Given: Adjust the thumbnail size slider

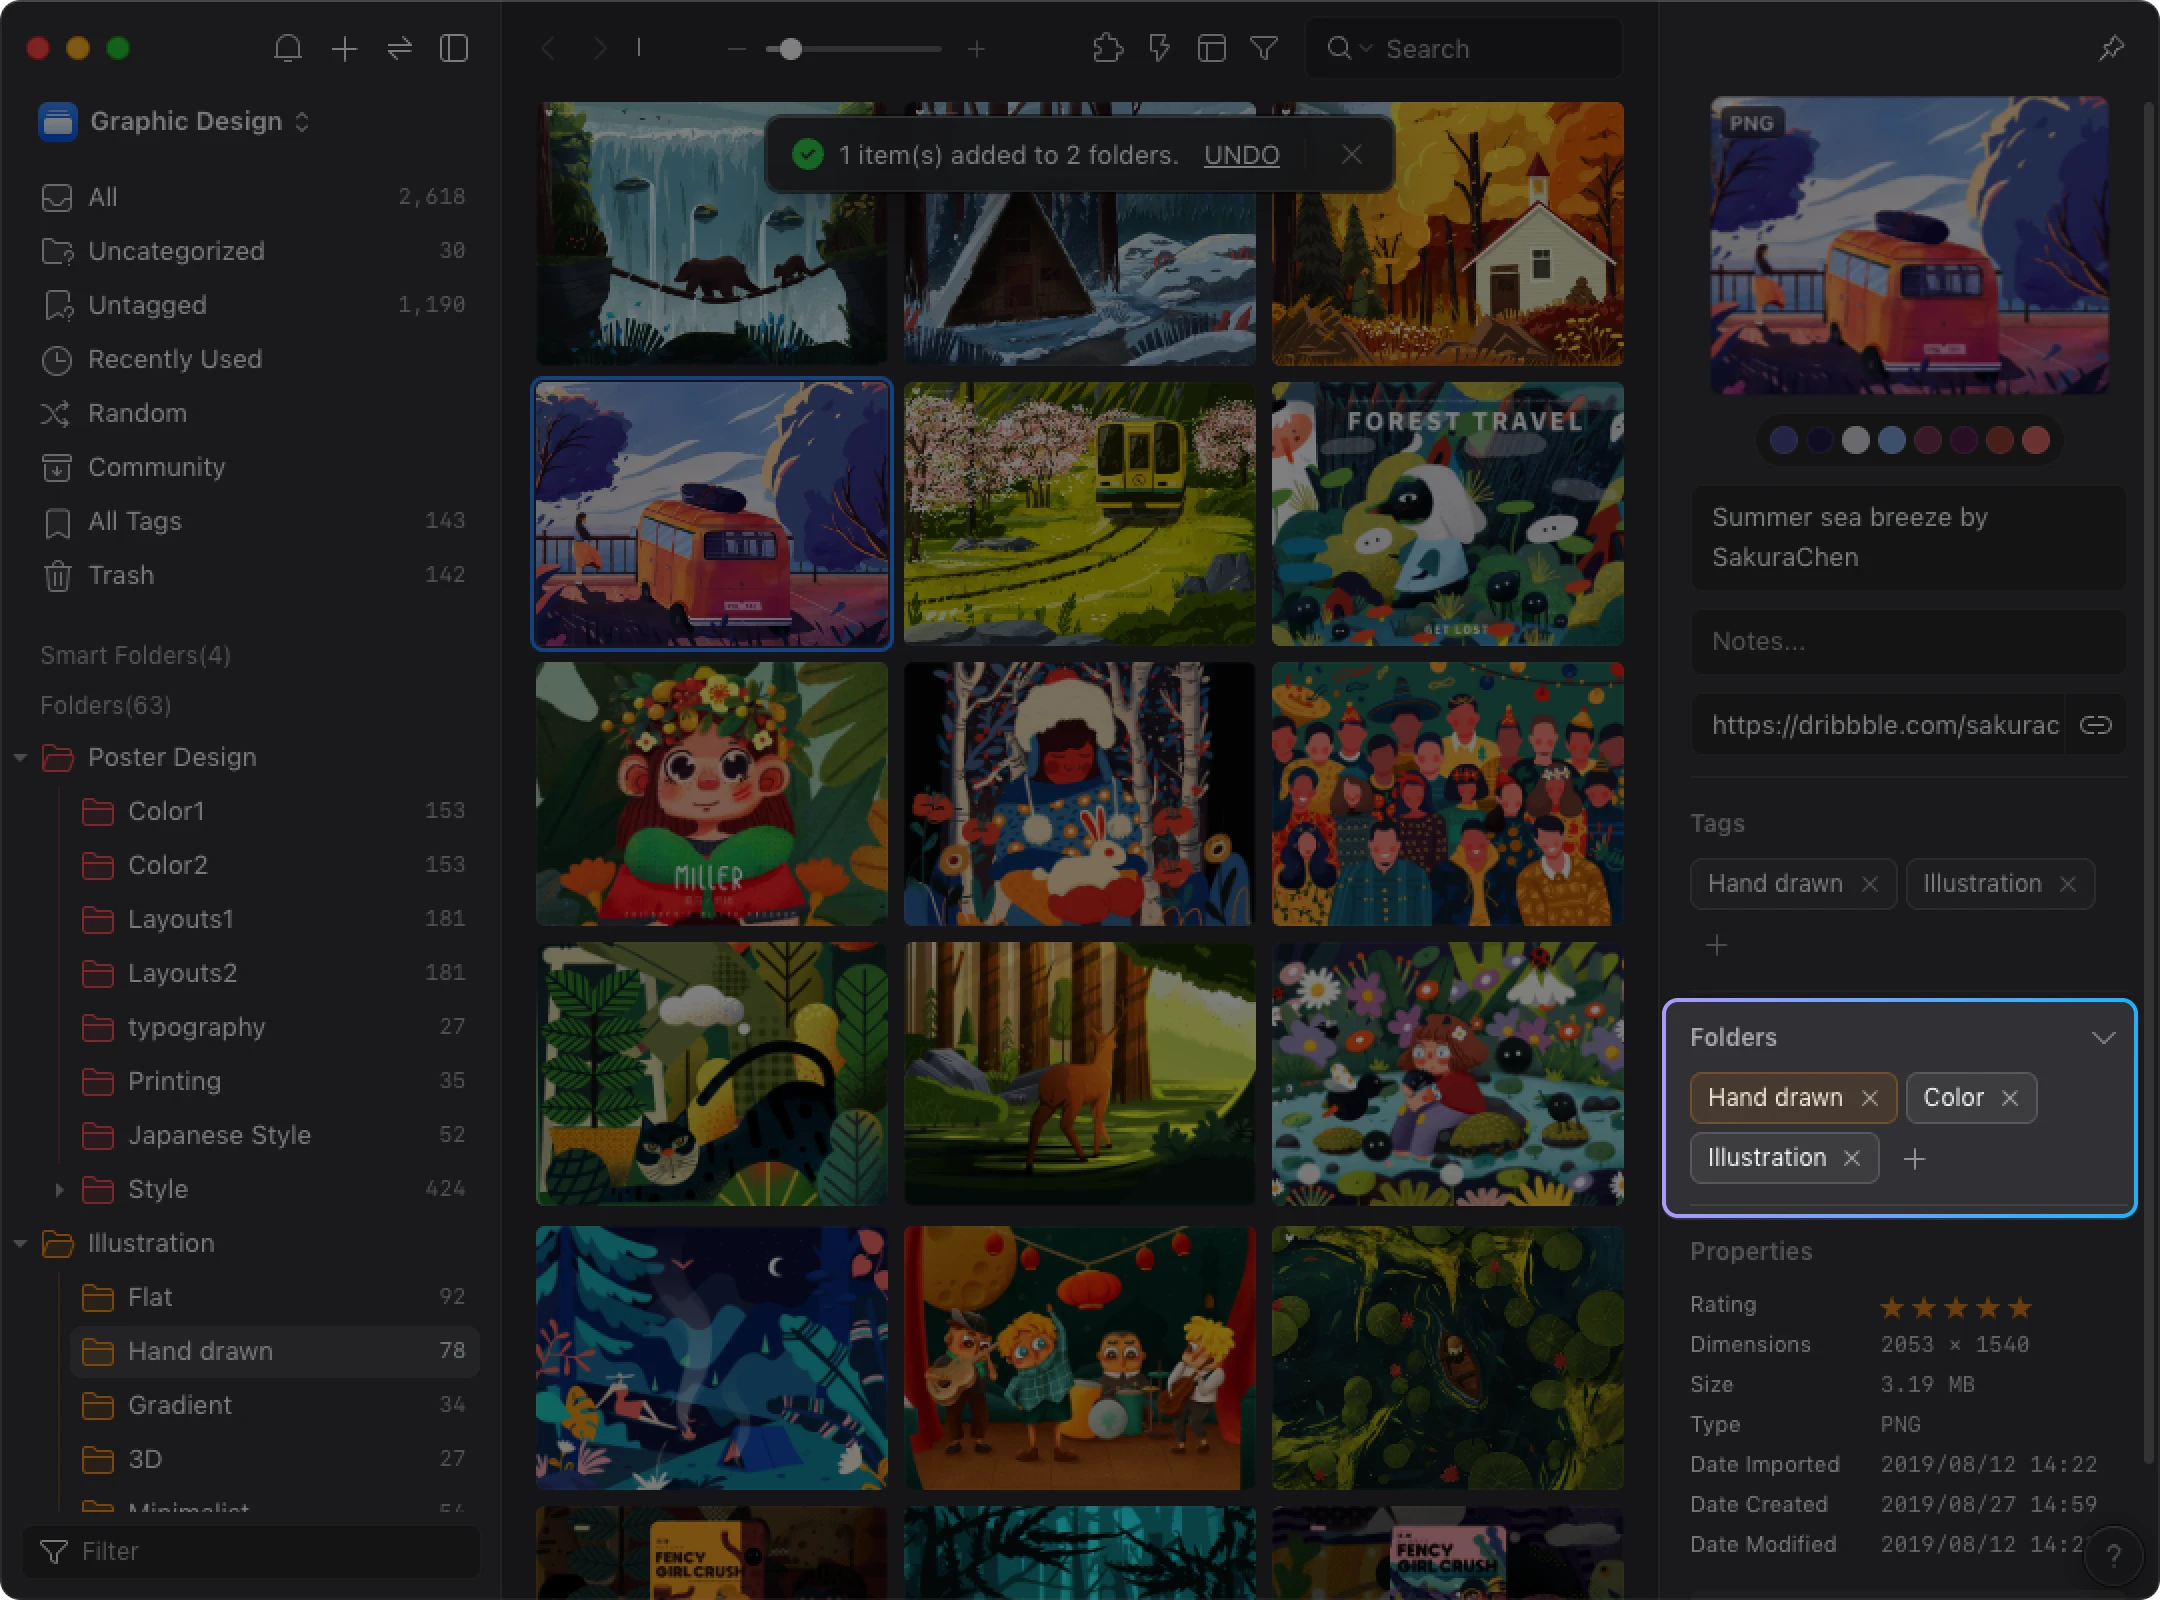Looking at the screenshot, I should [x=855, y=48].
